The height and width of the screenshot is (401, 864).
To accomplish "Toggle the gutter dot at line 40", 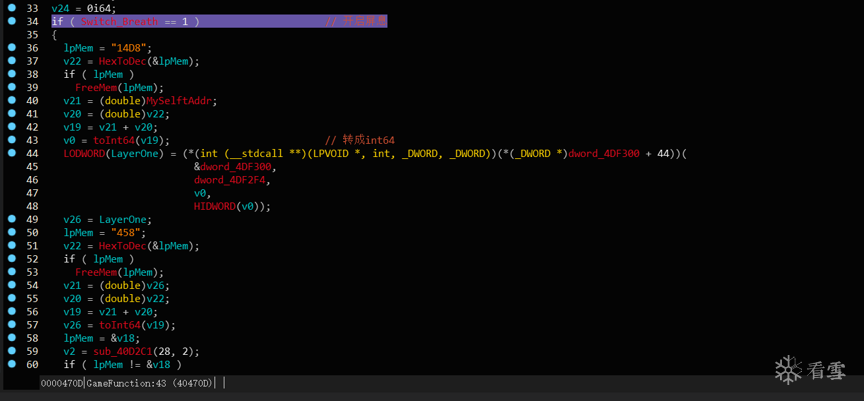I will 11,101.
